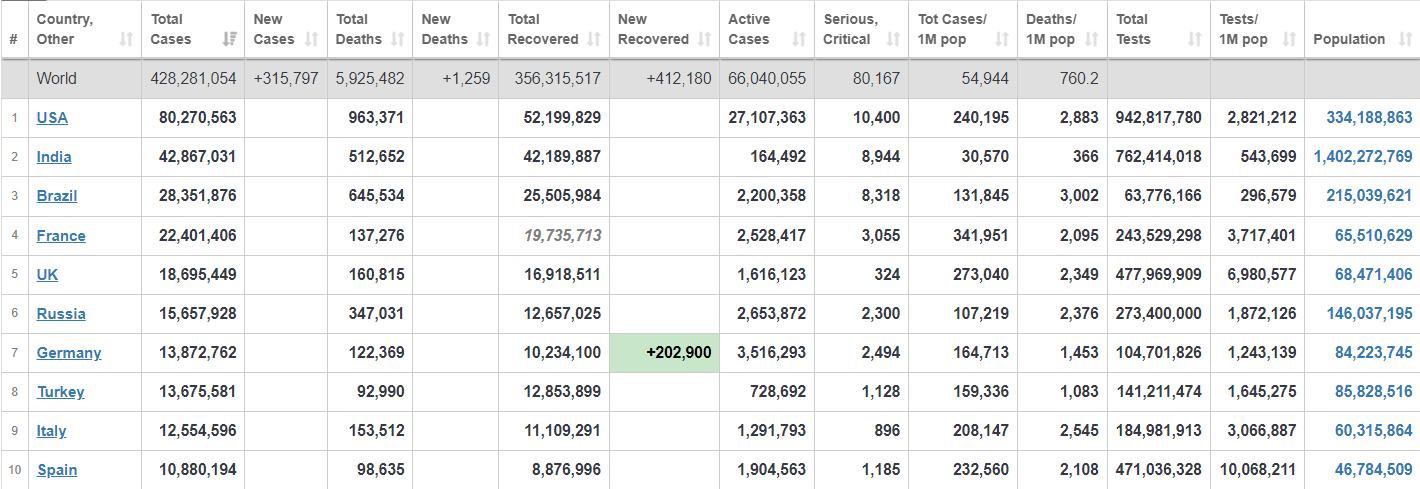The width and height of the screenshot is (1420, 489).
Task: Open the UK country link
Action: 47,275
